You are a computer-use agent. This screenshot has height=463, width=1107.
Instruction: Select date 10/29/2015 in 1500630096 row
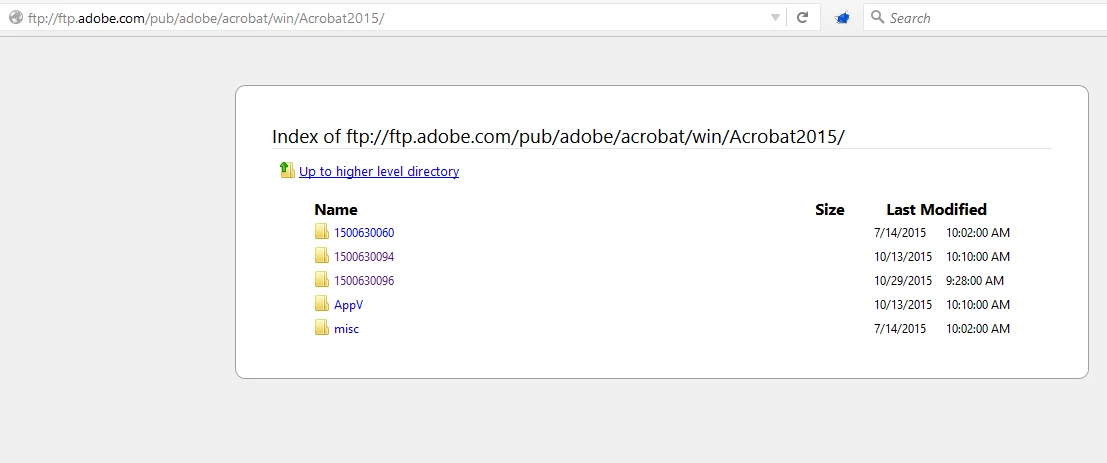click(x=902, y=281)
